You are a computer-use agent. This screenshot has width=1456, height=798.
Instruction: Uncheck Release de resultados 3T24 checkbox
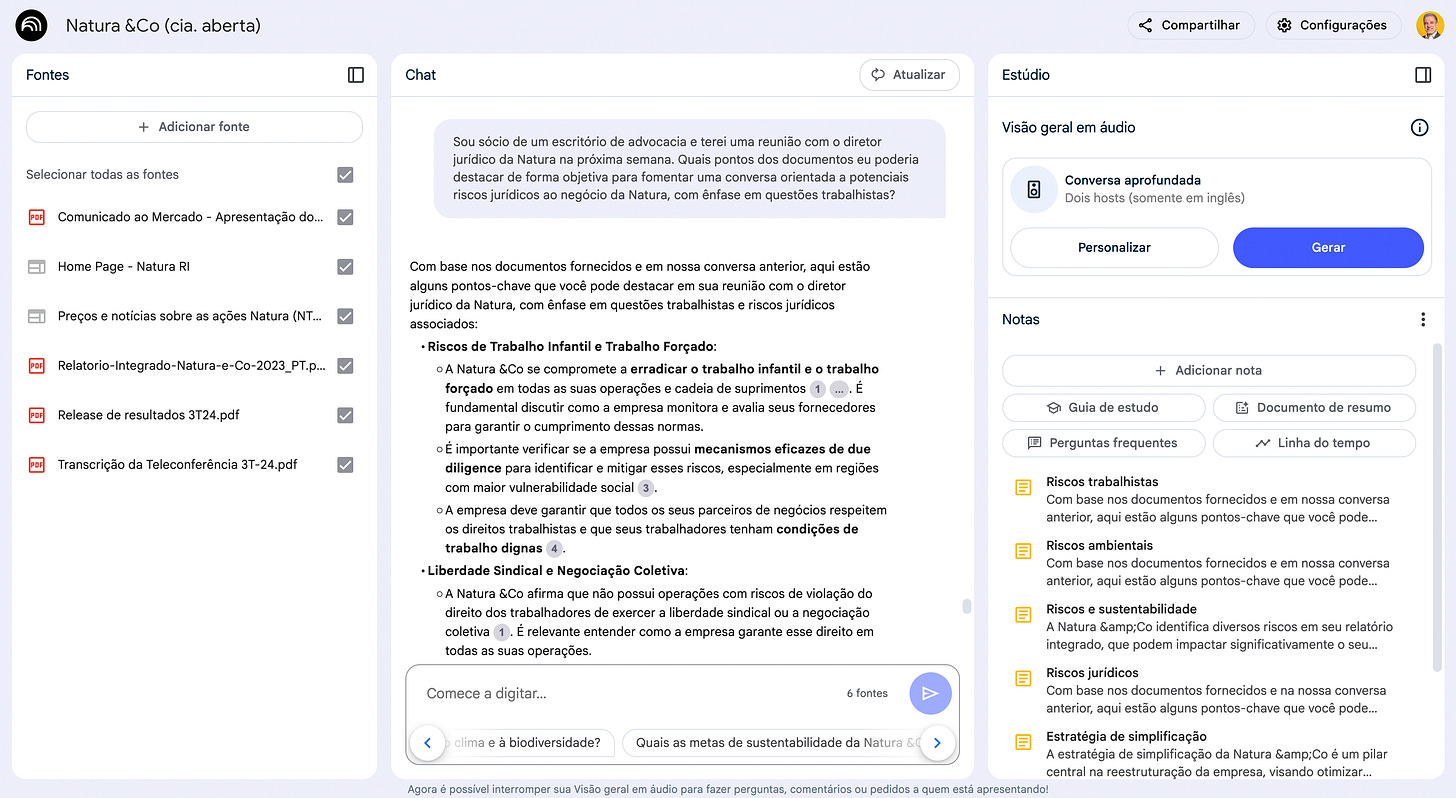point(345,415)
